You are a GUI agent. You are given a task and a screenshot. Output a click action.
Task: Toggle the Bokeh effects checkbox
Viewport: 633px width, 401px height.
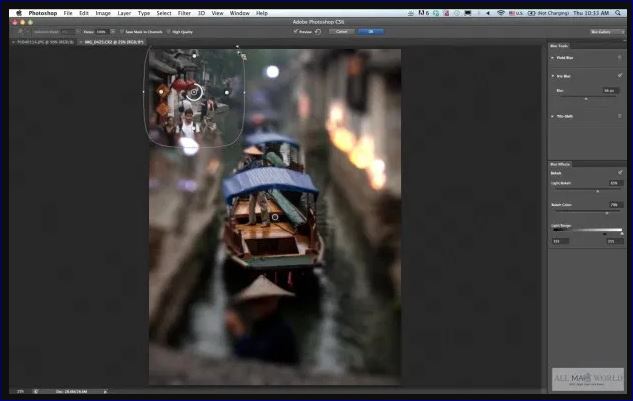620,173
